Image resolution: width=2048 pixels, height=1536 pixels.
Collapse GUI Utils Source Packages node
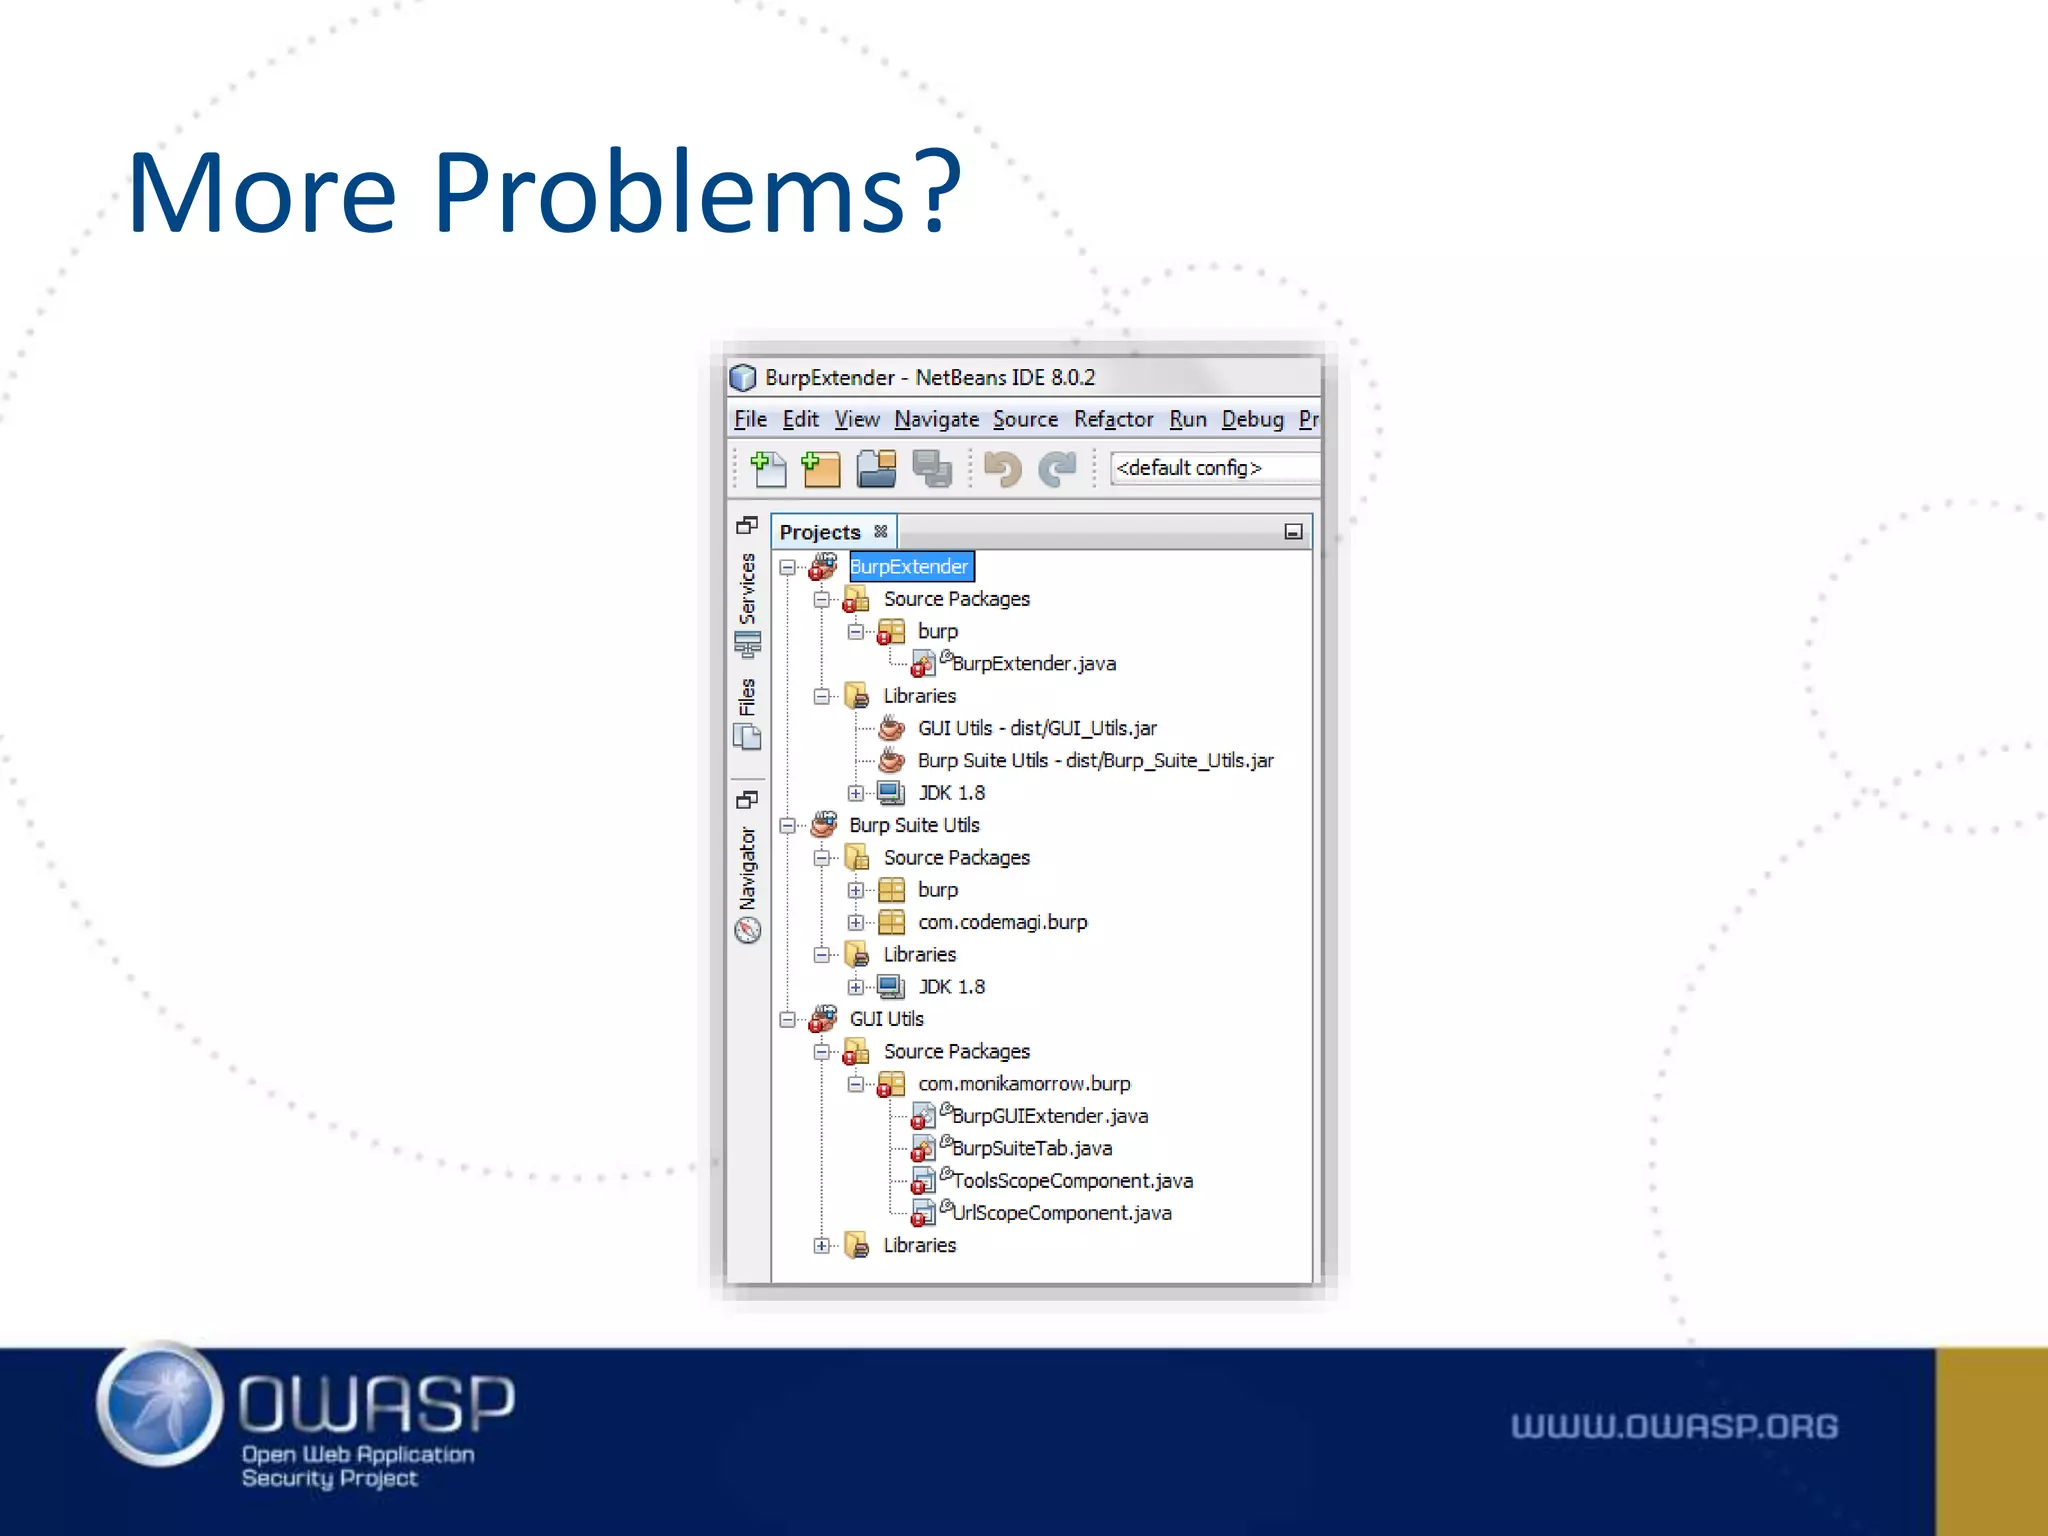pos(822,1052)
